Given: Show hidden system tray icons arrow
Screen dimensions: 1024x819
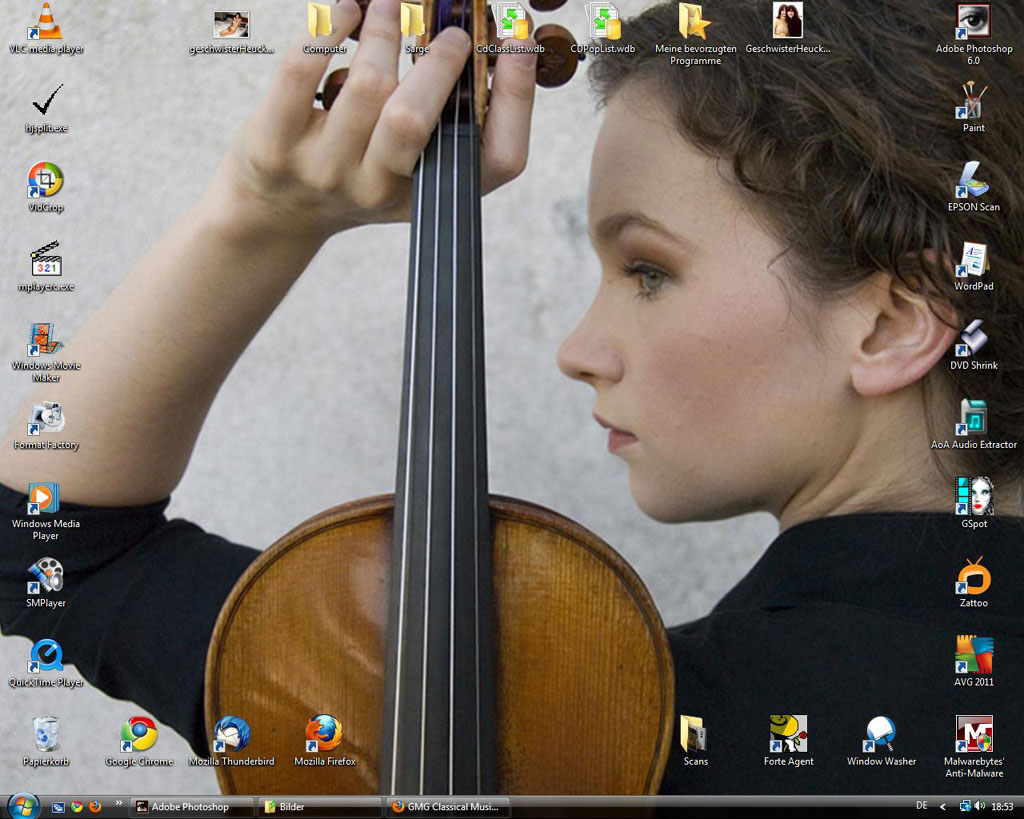Looking at the screenshot, I should coord(943,806).
